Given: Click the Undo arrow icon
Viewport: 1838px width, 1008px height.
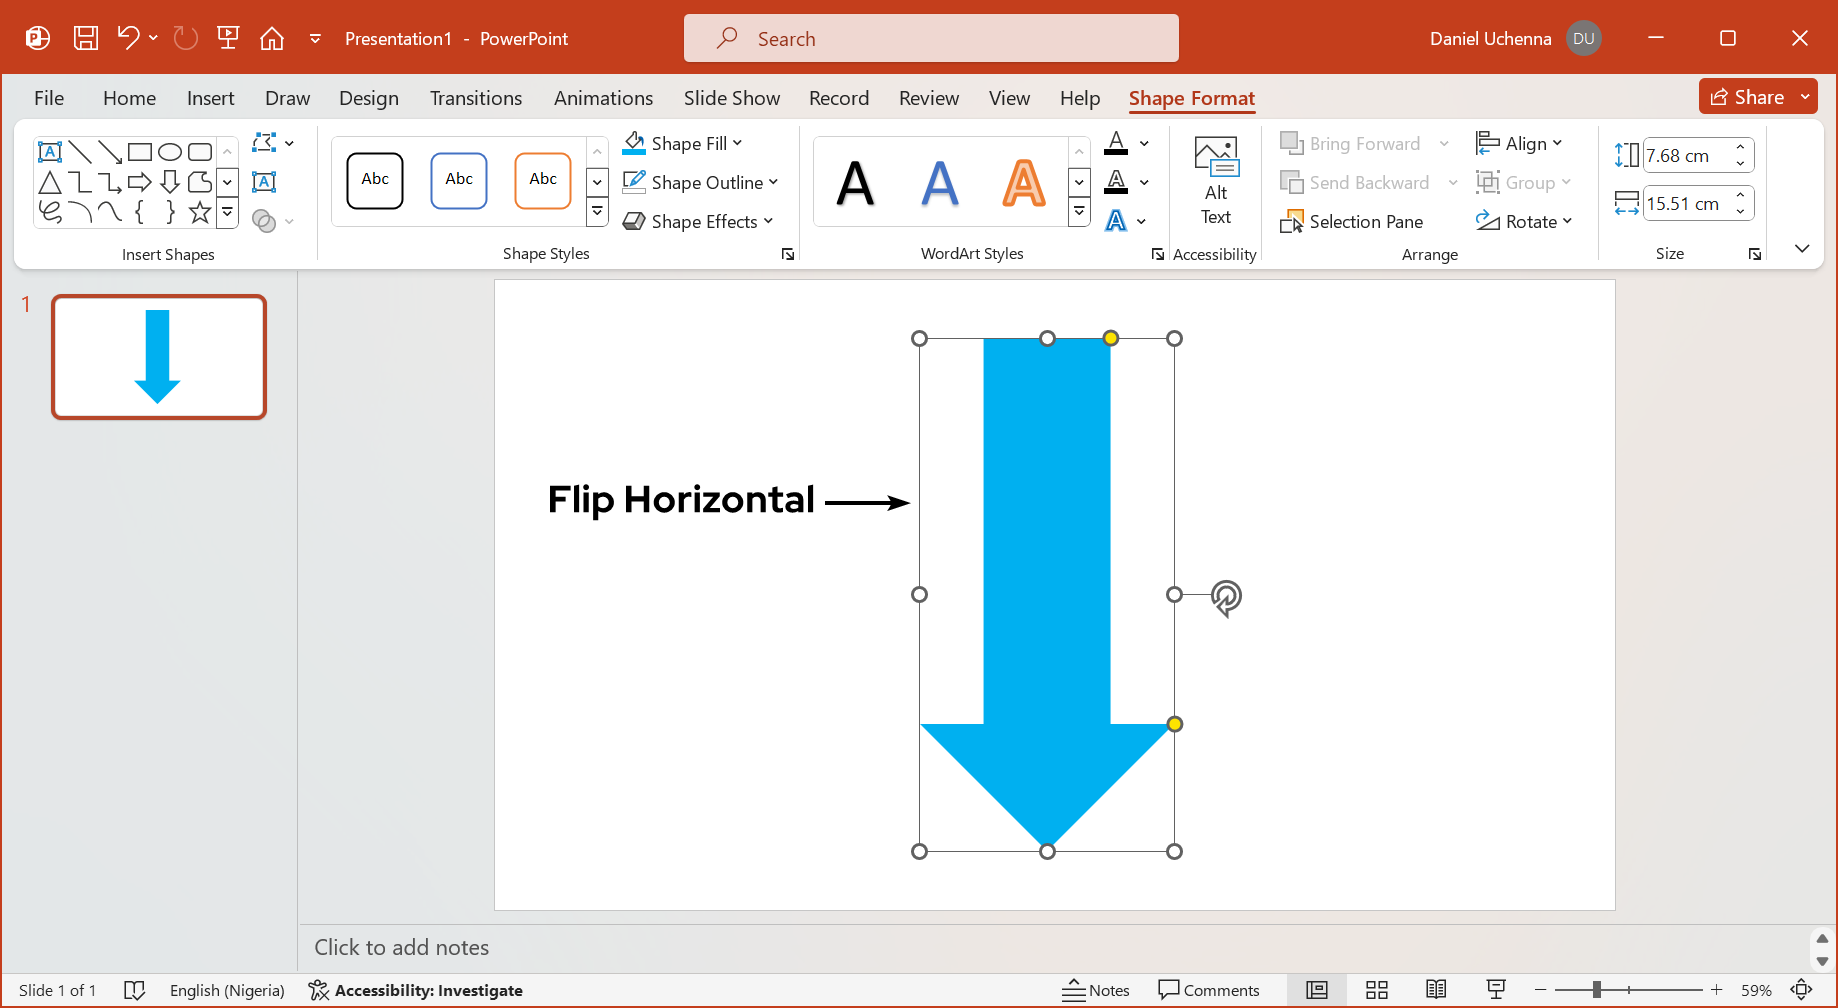Looking at the screenshot, I should point(127,38).
